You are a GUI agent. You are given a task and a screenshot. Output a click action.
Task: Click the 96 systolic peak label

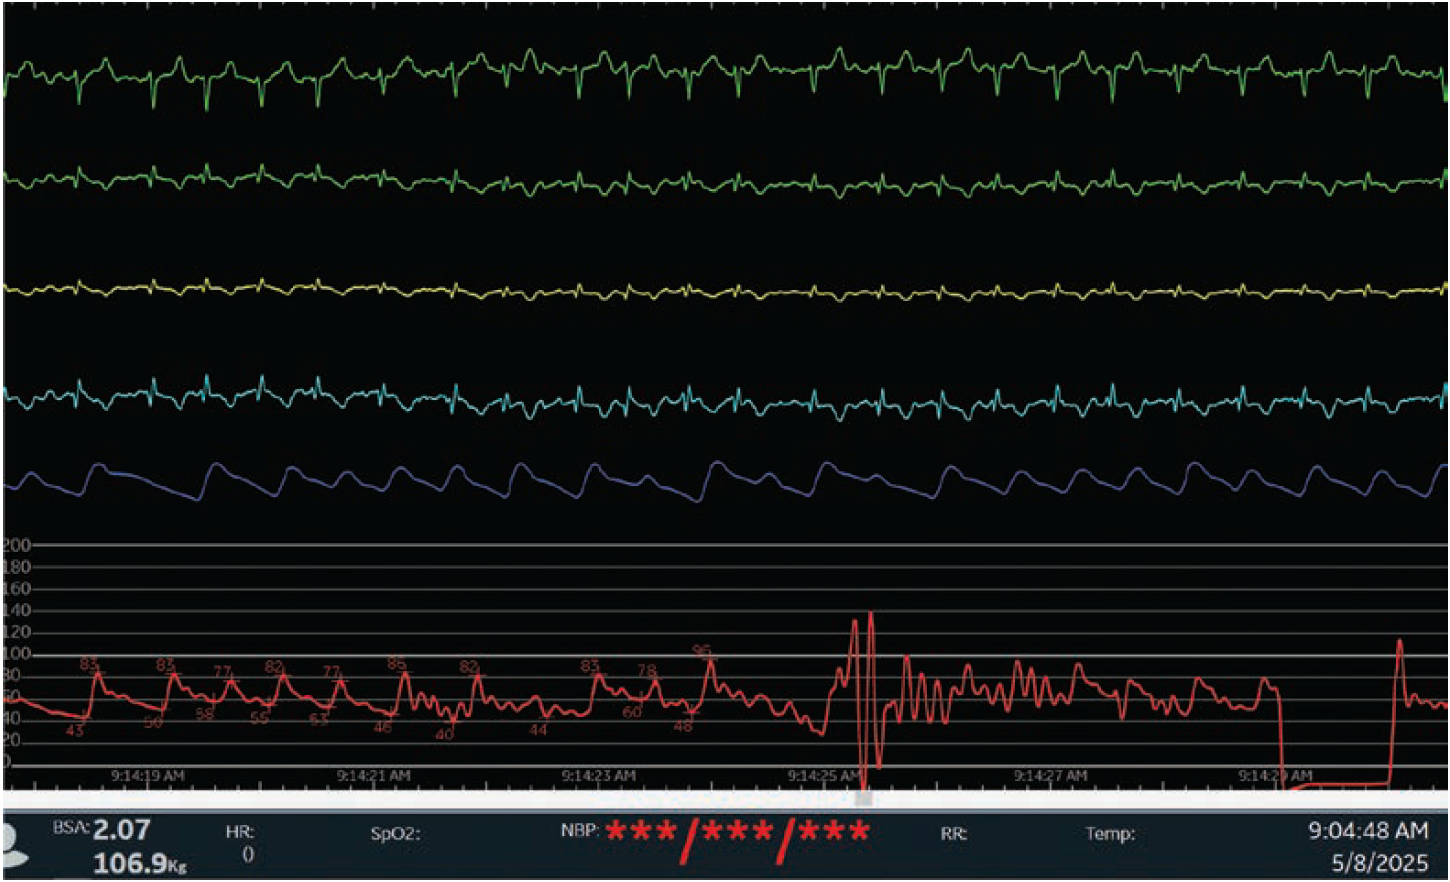[x=701, y=651]
